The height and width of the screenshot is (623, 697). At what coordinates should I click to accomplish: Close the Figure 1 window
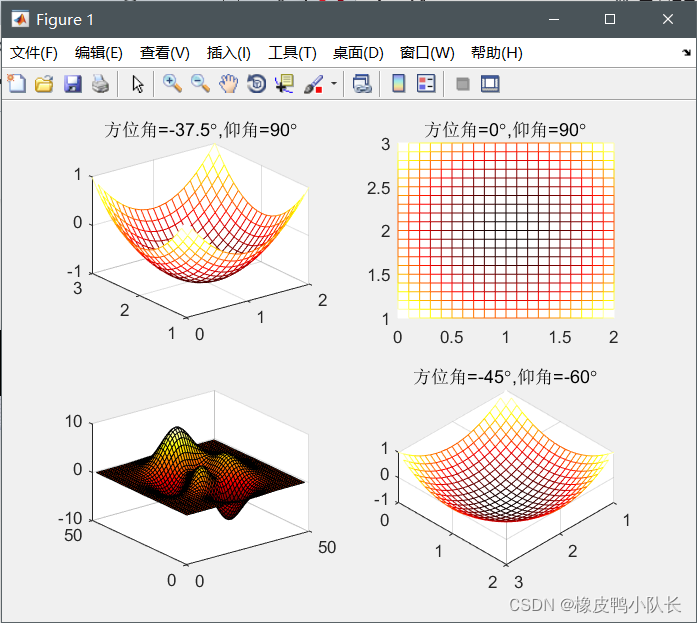(668, 19)
